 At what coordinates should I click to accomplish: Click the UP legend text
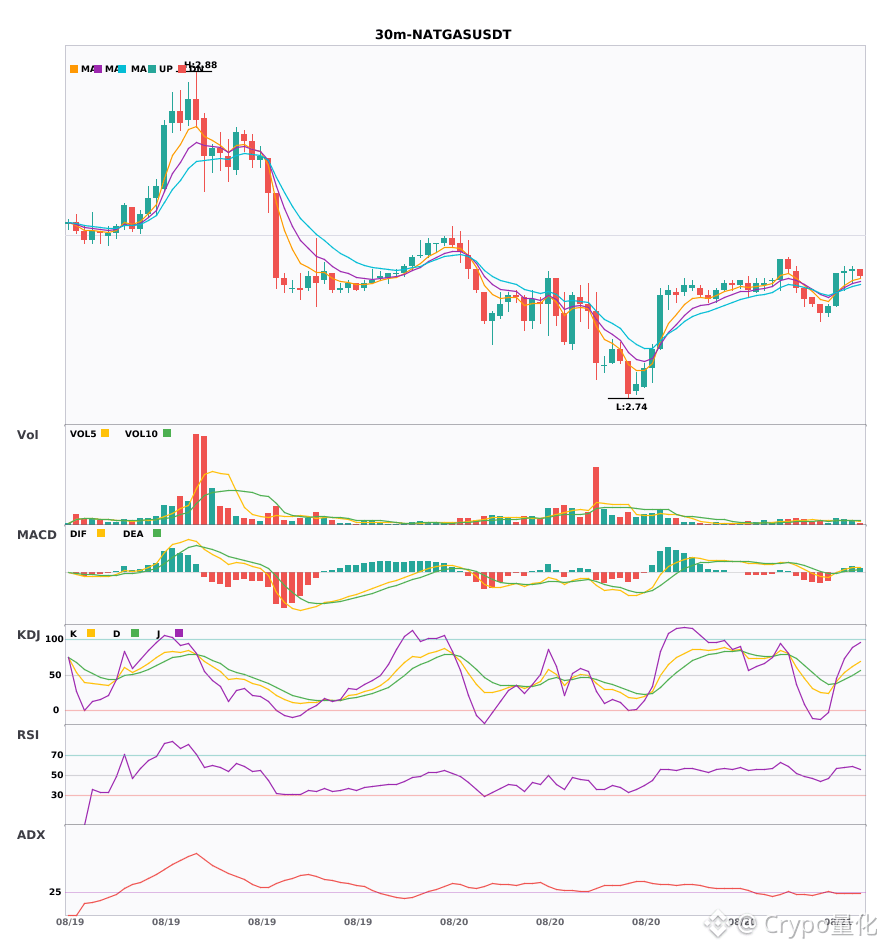(x=166, y=69)
